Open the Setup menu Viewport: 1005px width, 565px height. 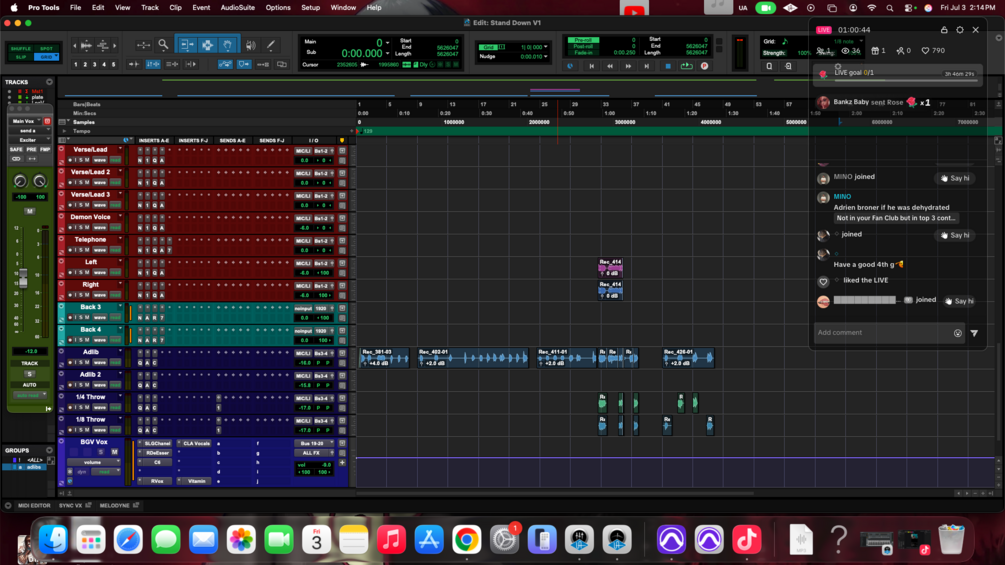310,8
